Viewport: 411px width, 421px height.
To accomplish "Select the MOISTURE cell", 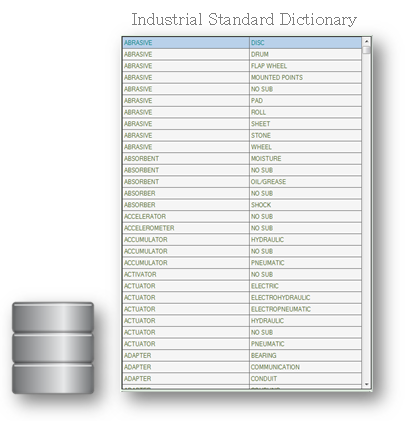I will [305, 159].
